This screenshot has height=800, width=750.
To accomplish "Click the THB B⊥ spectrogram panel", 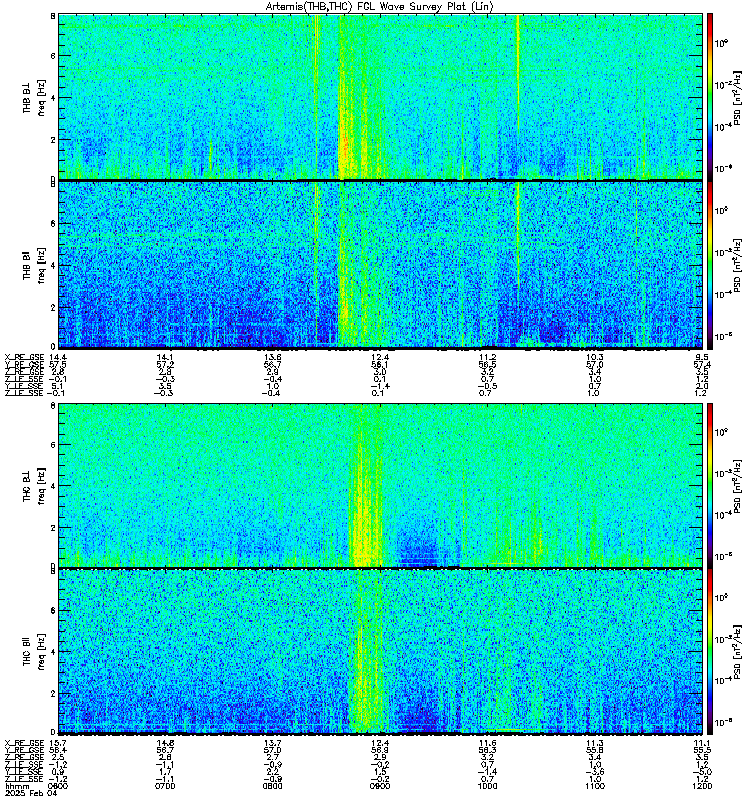I will (x=380, y=97).
